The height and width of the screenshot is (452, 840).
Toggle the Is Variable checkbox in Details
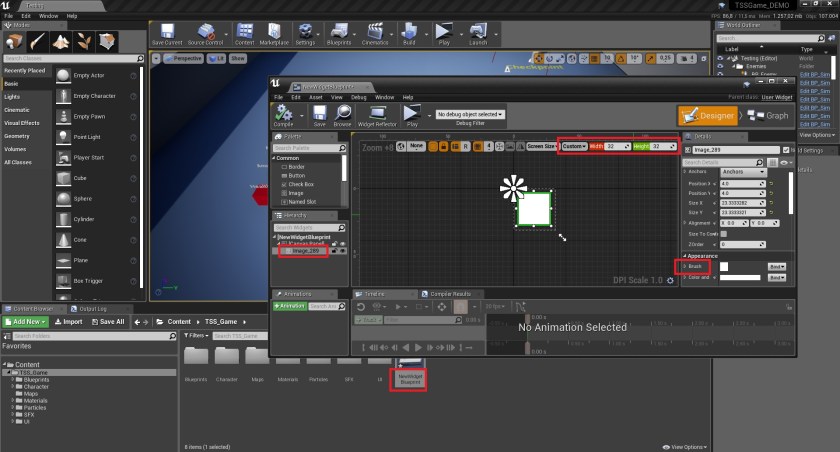tap(785, 150)
